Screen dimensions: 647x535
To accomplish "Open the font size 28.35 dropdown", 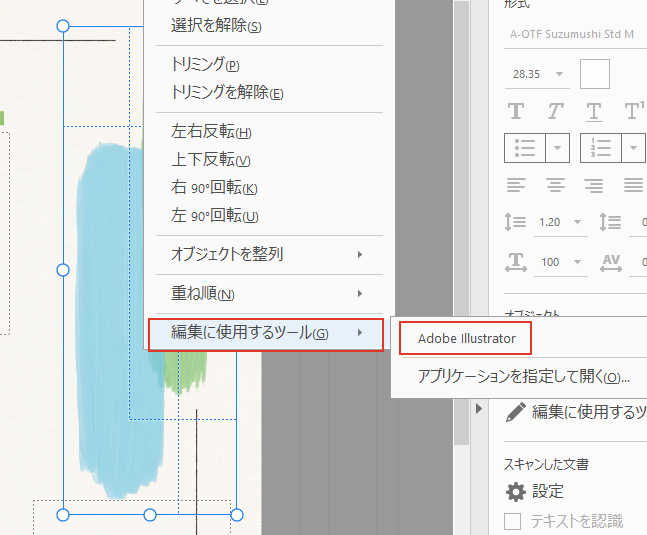I will tap(560, 74).
